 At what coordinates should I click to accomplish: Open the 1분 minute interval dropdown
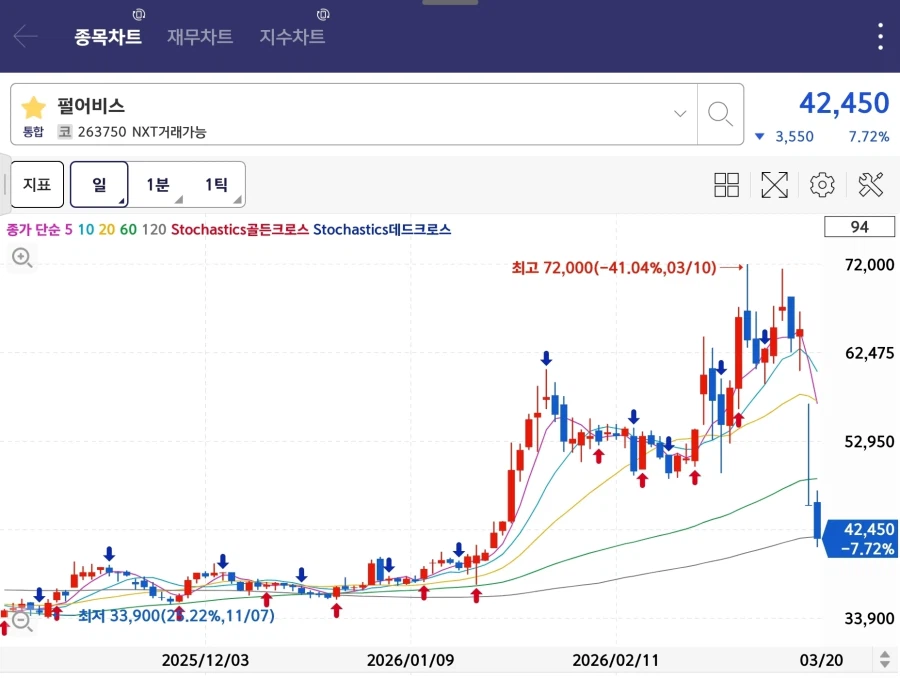pyautogui.click(x=158, y=184)
